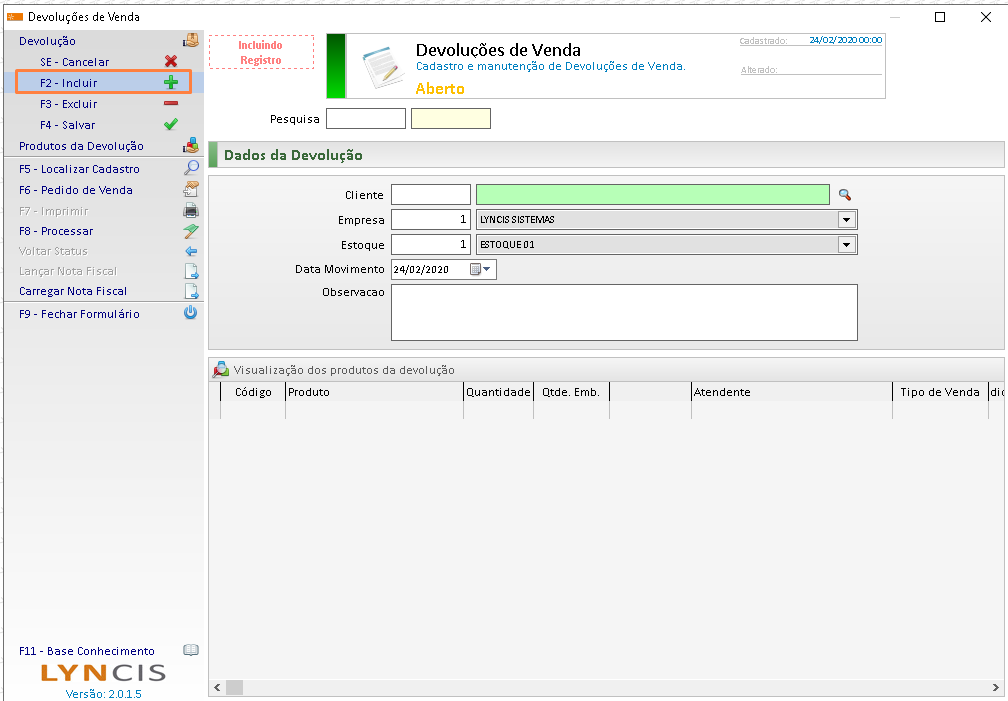The image size is (1008, 701).
Task: Click the horizontal scrollbar right arrow
Action: coord(995,687)
